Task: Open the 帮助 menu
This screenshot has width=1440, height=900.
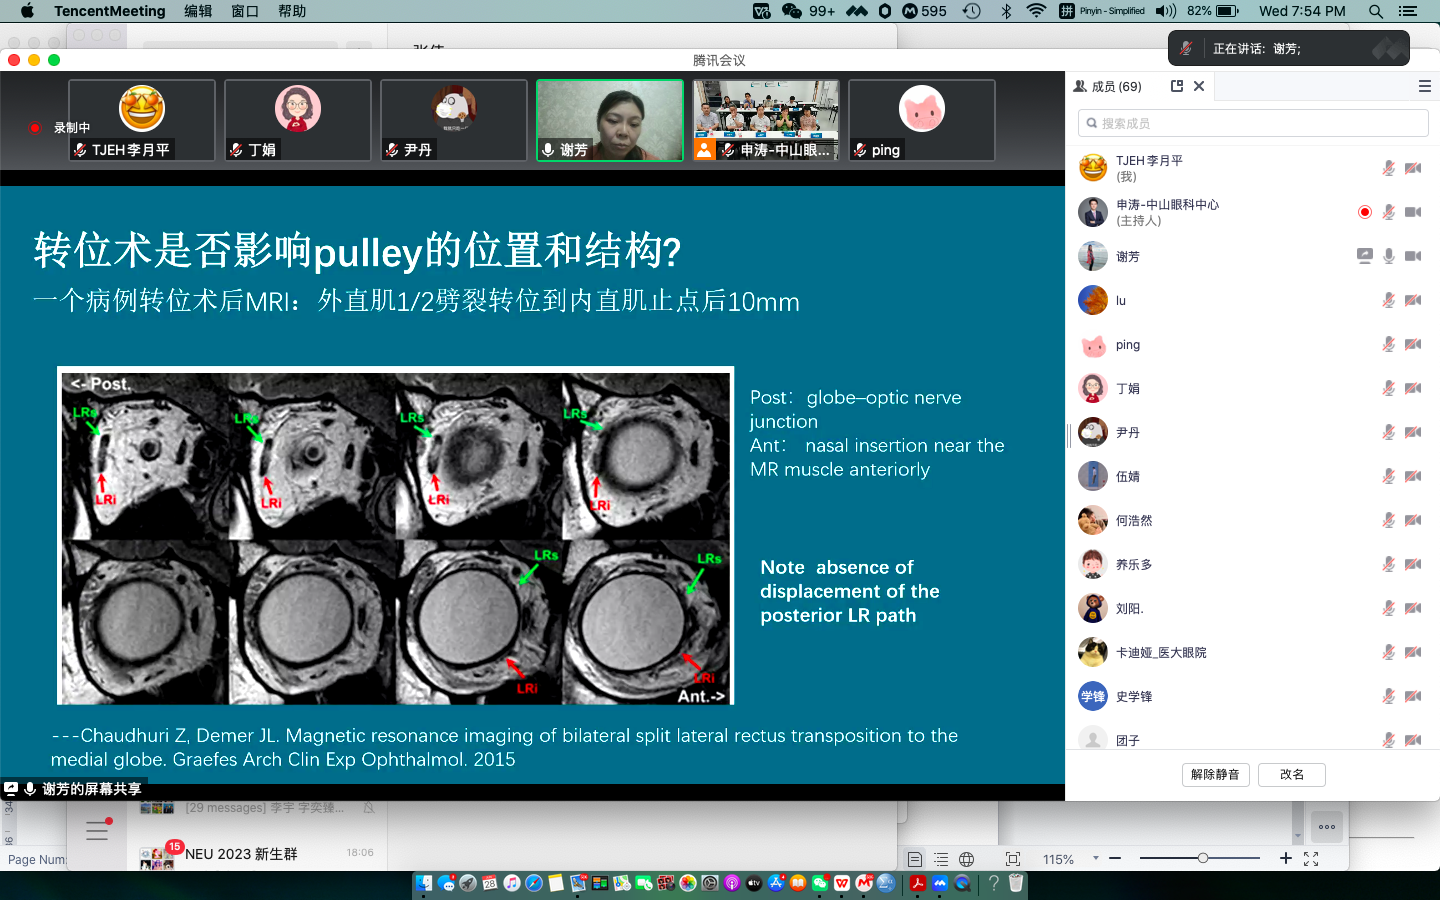Action: pyautogui.click(x=292, y=11)
